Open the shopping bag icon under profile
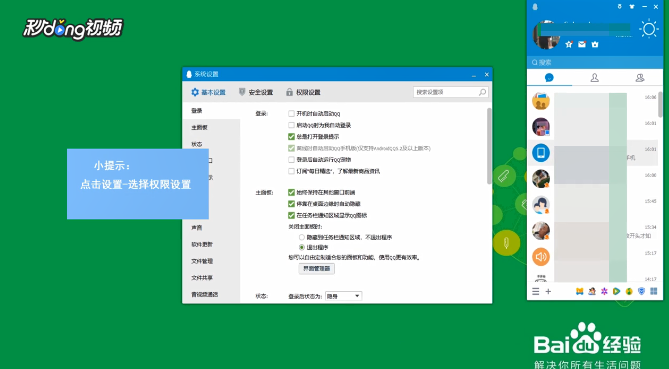The width and height of the screenshot is (669, 369). click(595, 44)
